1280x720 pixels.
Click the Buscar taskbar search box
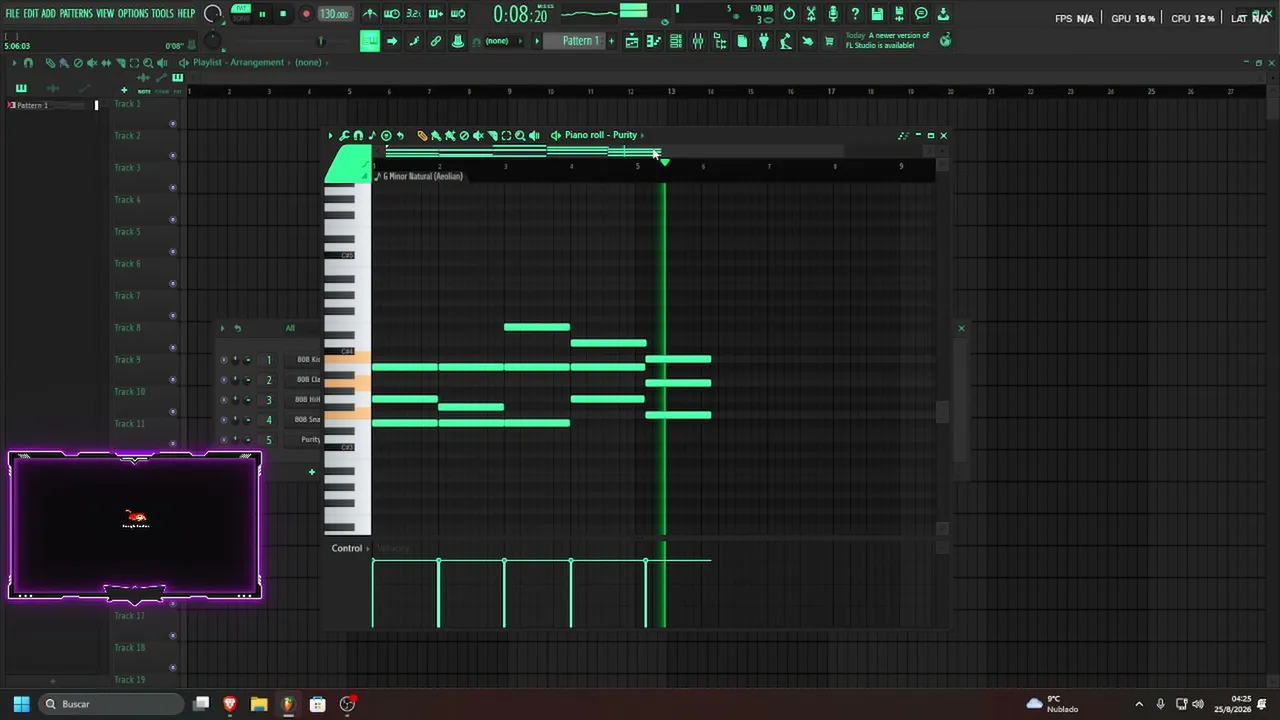(113, 704)
